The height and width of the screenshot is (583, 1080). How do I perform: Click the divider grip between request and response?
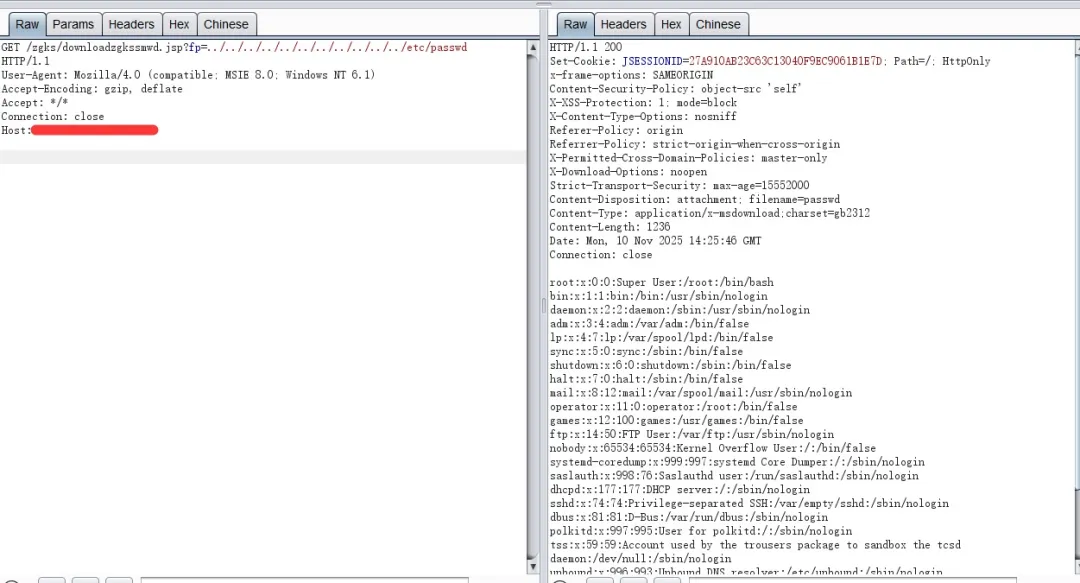544,305
